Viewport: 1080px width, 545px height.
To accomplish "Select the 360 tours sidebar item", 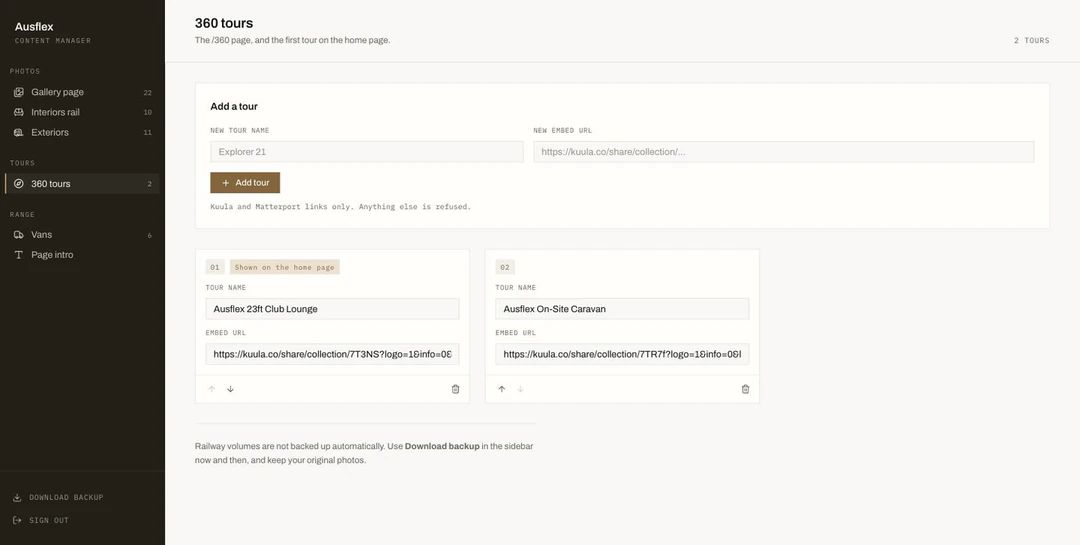I will coord(82,184).
